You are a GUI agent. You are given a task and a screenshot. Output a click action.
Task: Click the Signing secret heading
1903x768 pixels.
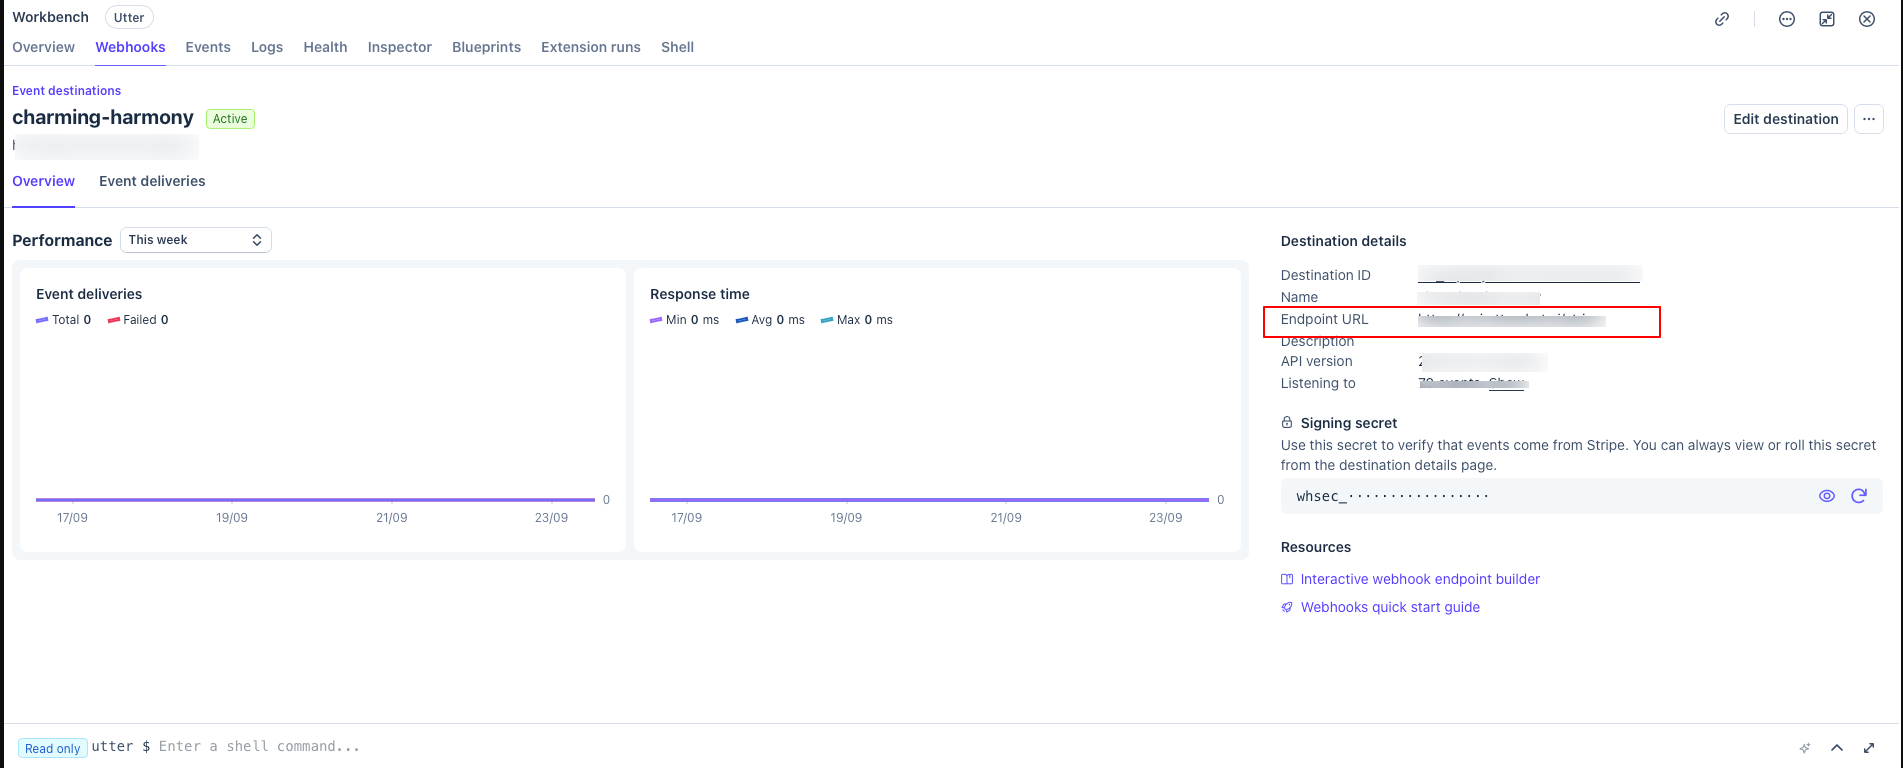1349,423
